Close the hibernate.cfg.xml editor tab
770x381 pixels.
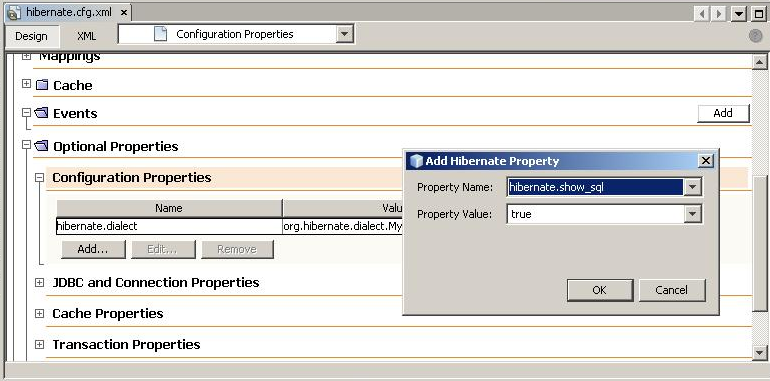tap(123, 12)
